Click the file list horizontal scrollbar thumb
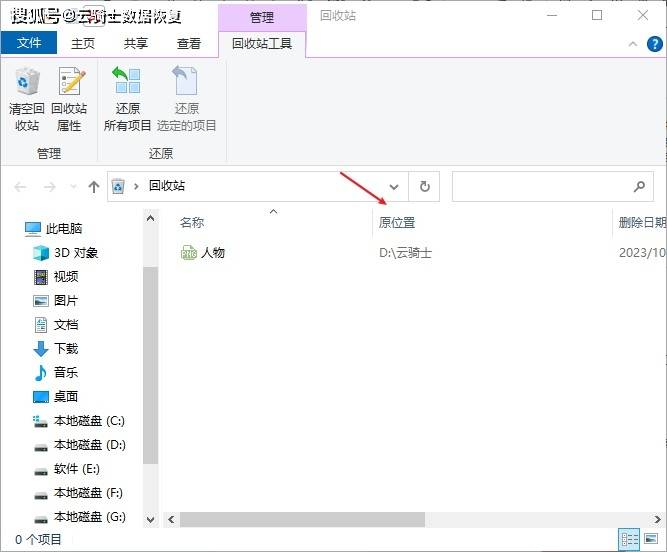This screenshot has width=667, height=552. pyautogui.click(x=302, y=519)
